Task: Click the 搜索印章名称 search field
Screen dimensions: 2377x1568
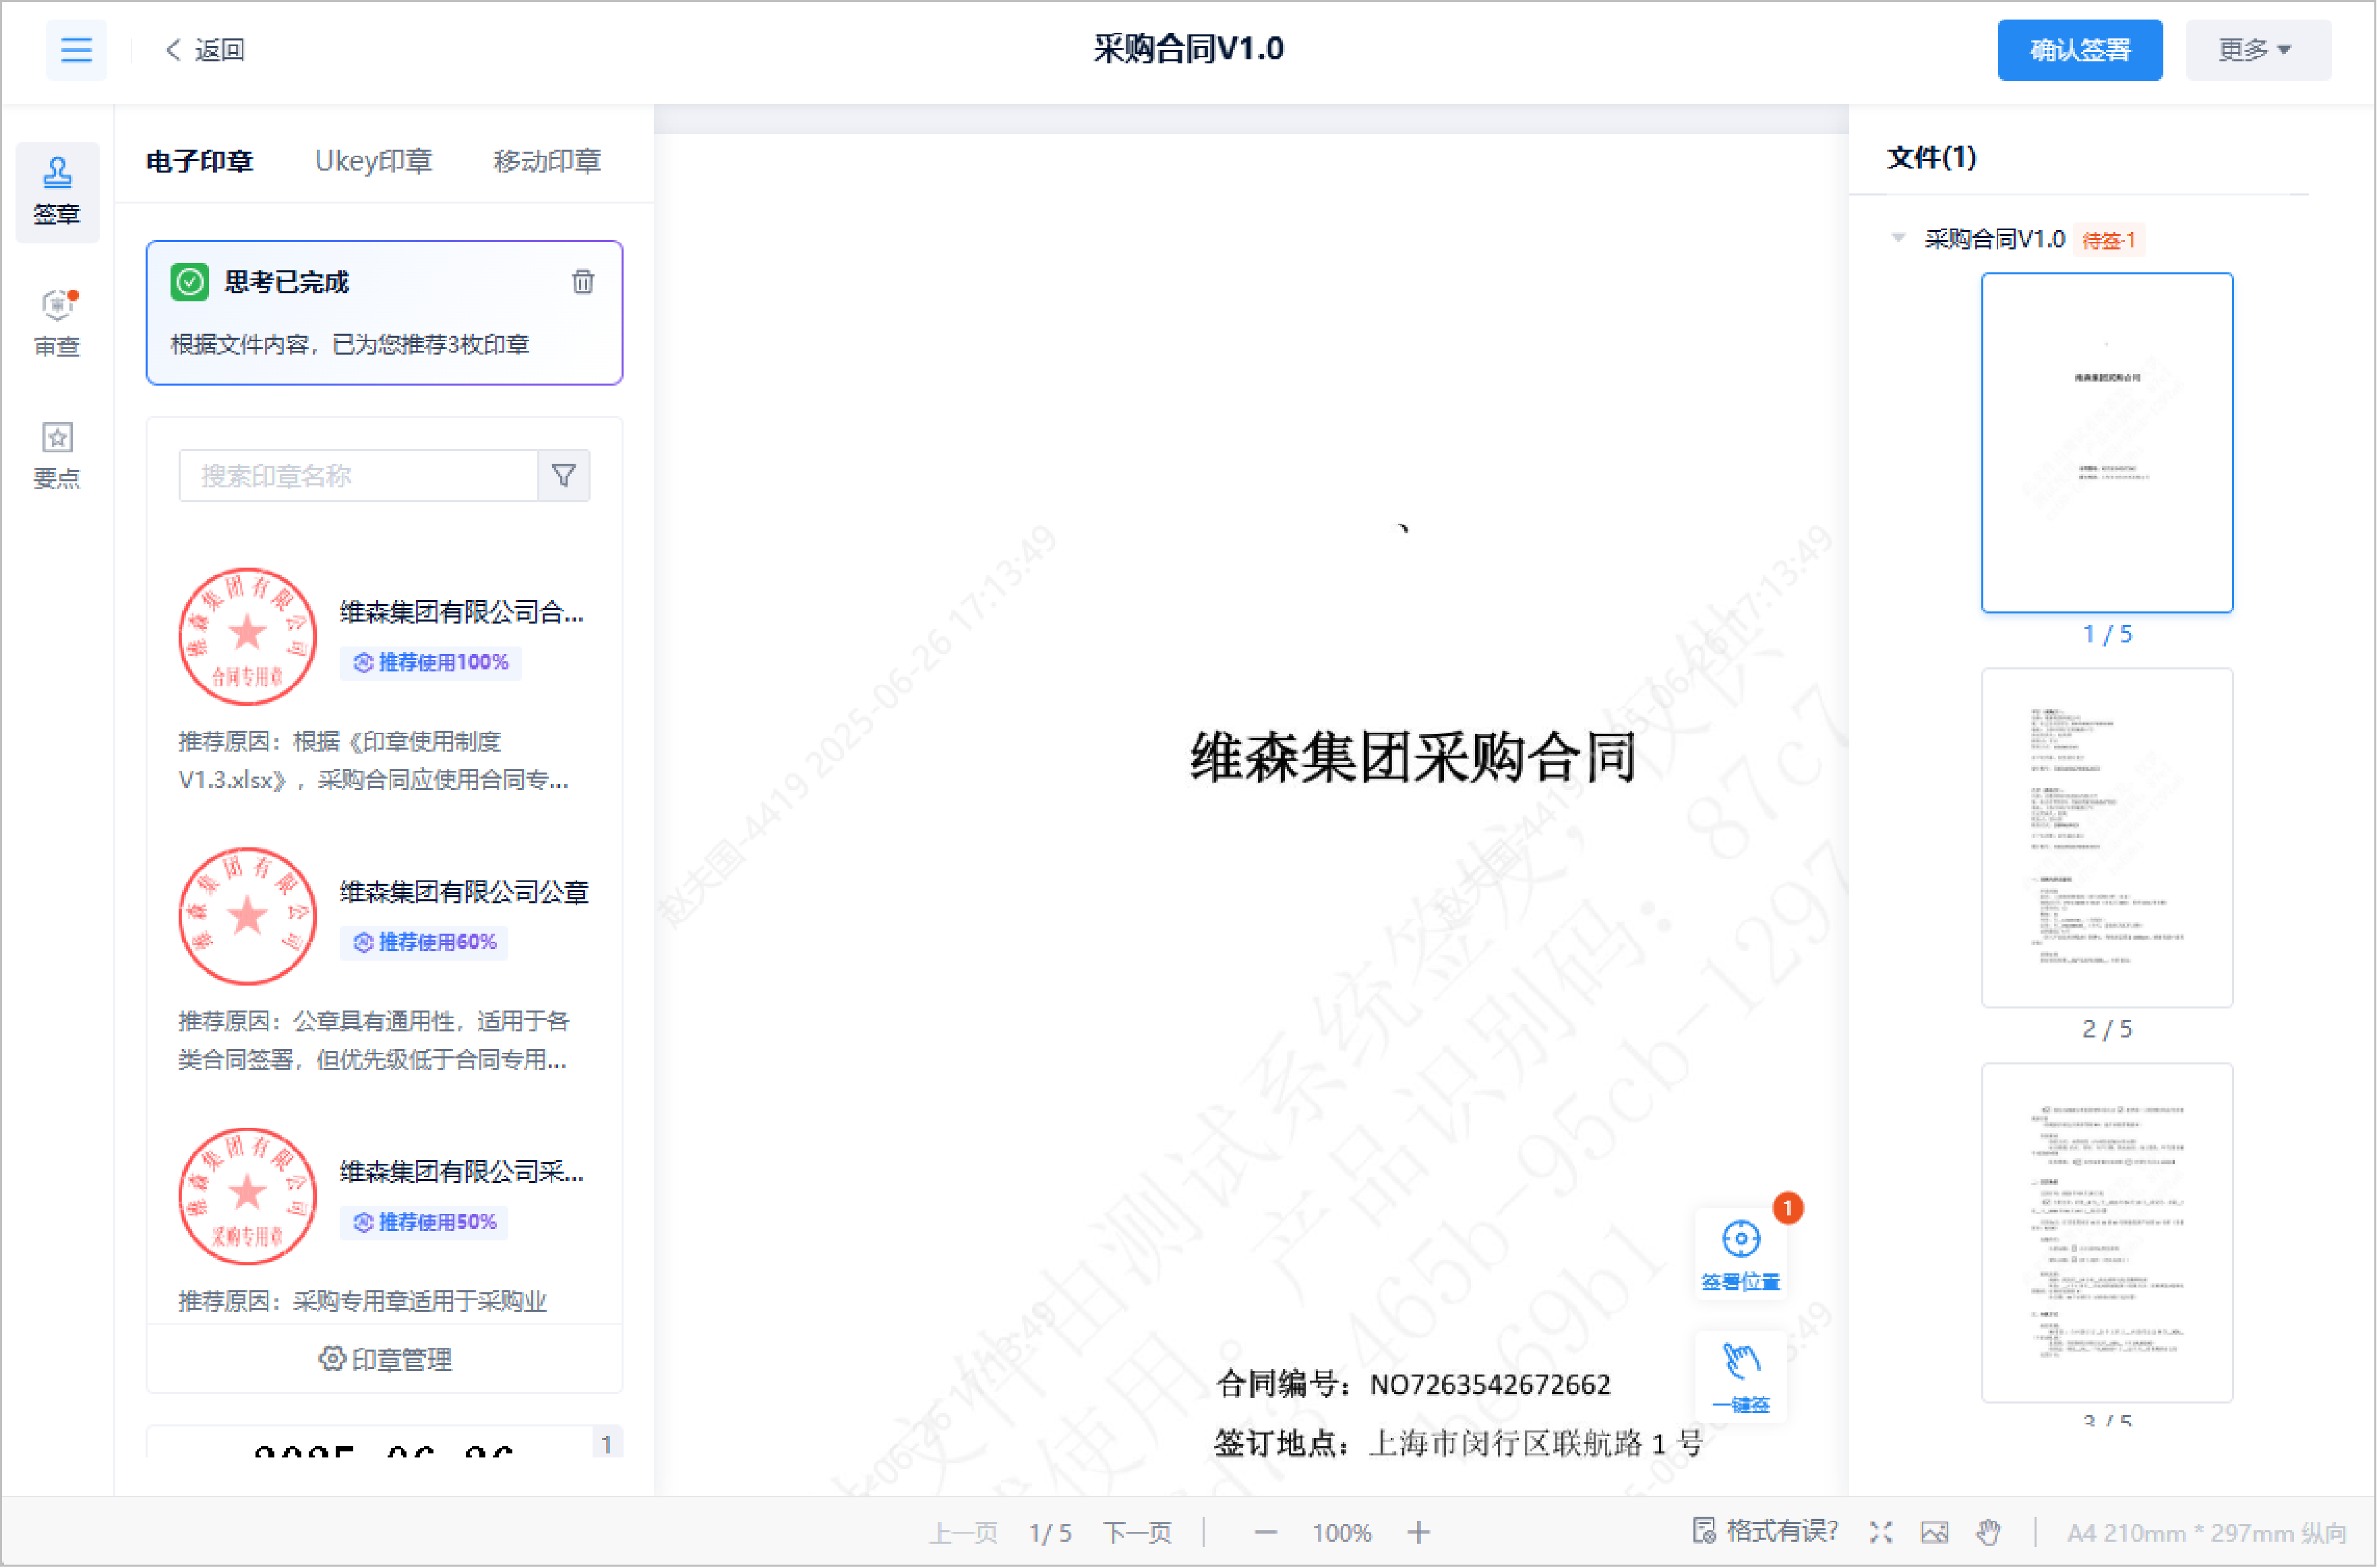Action: tap(358, 476)
